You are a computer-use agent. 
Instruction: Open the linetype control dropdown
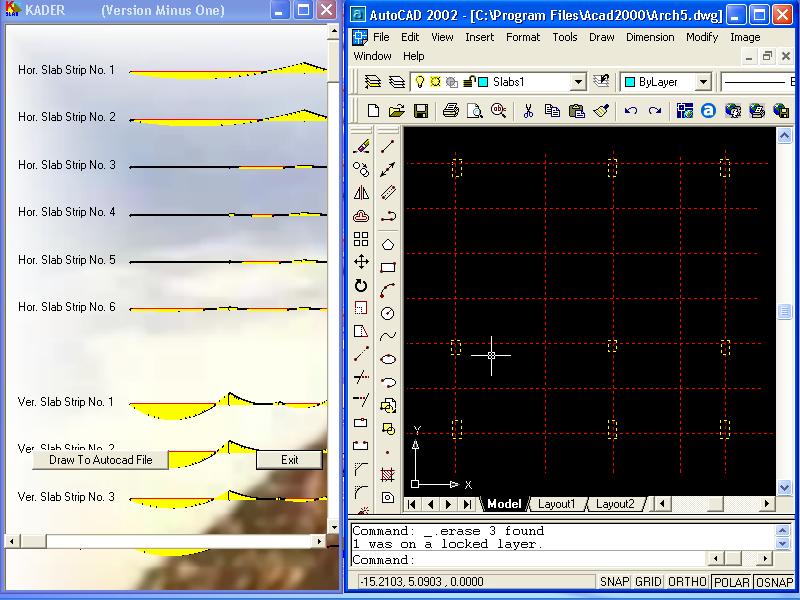coord(760,82)
